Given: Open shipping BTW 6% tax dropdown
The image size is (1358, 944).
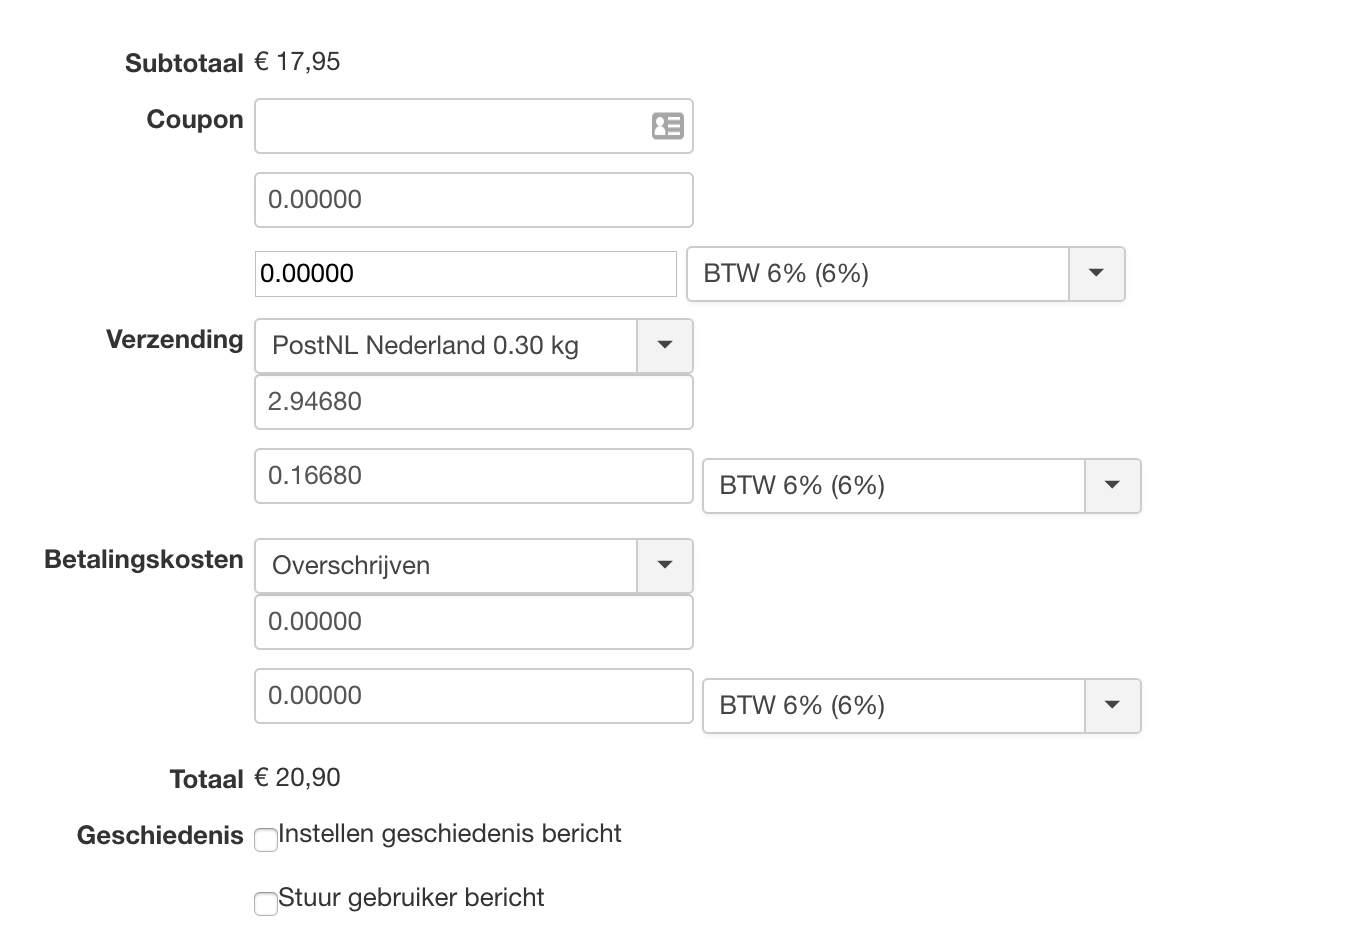Looking at the screenshot, I should point(1112,486).
